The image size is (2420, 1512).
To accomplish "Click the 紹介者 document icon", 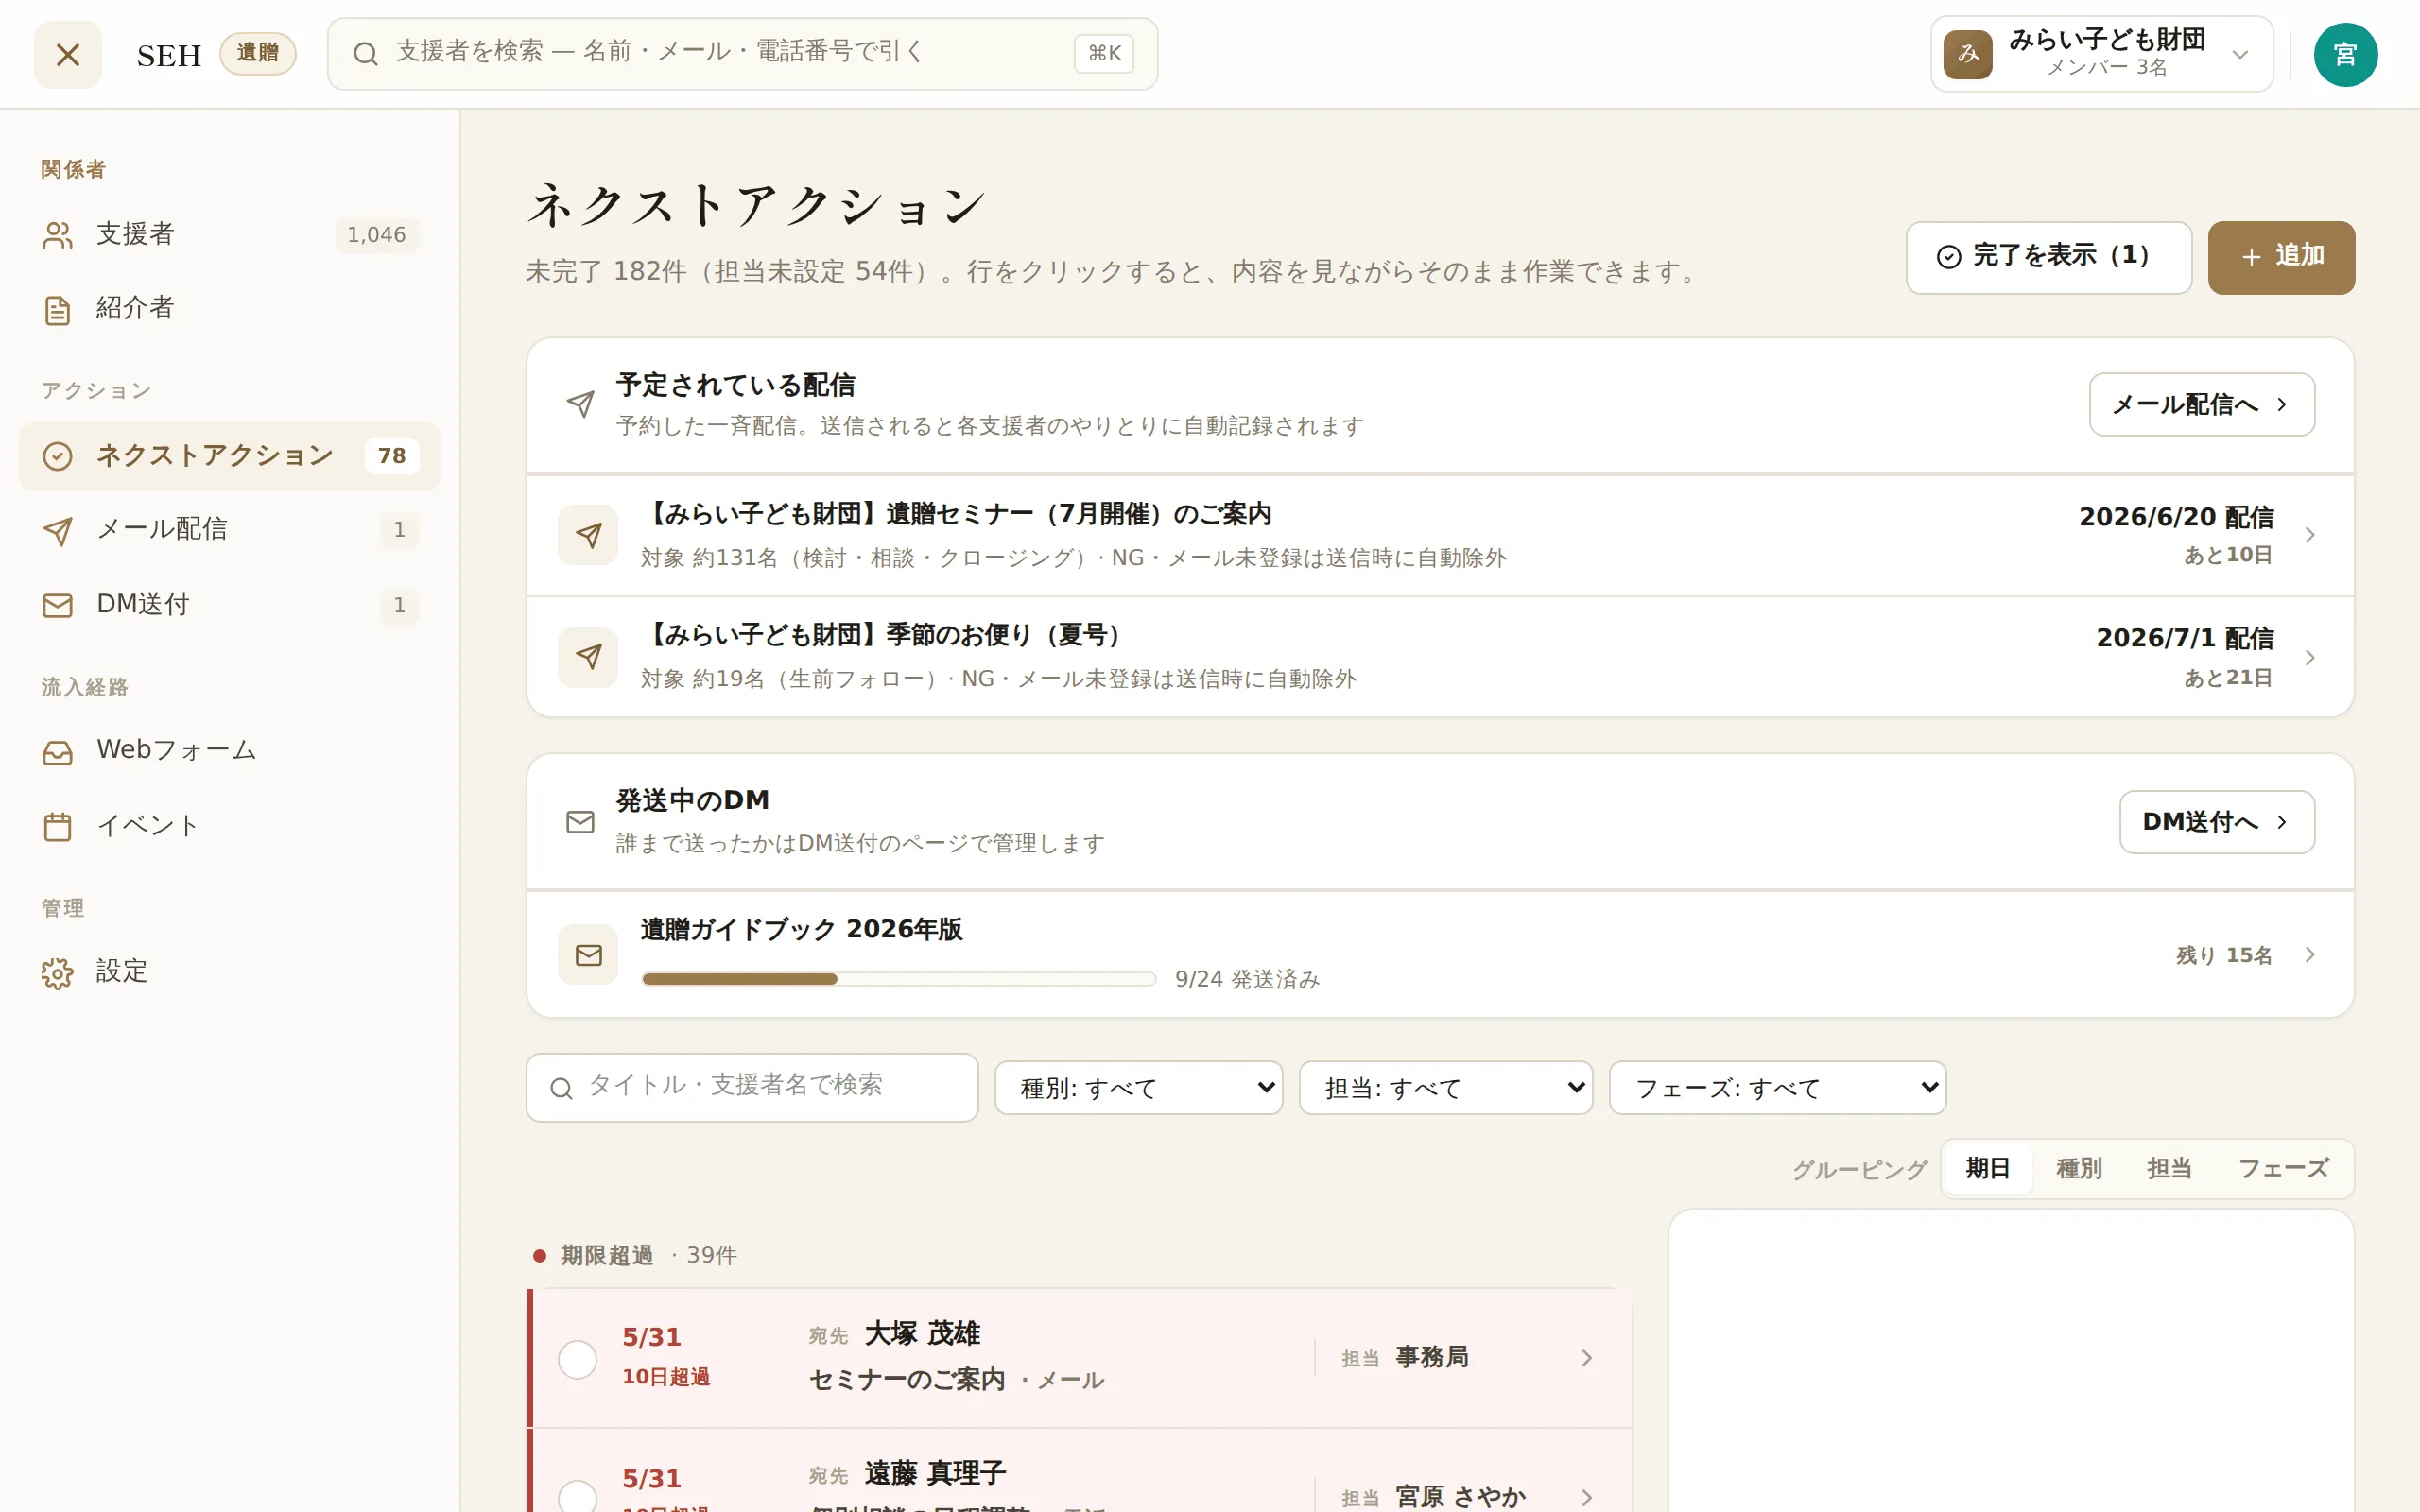I will (x=57, y=310).
